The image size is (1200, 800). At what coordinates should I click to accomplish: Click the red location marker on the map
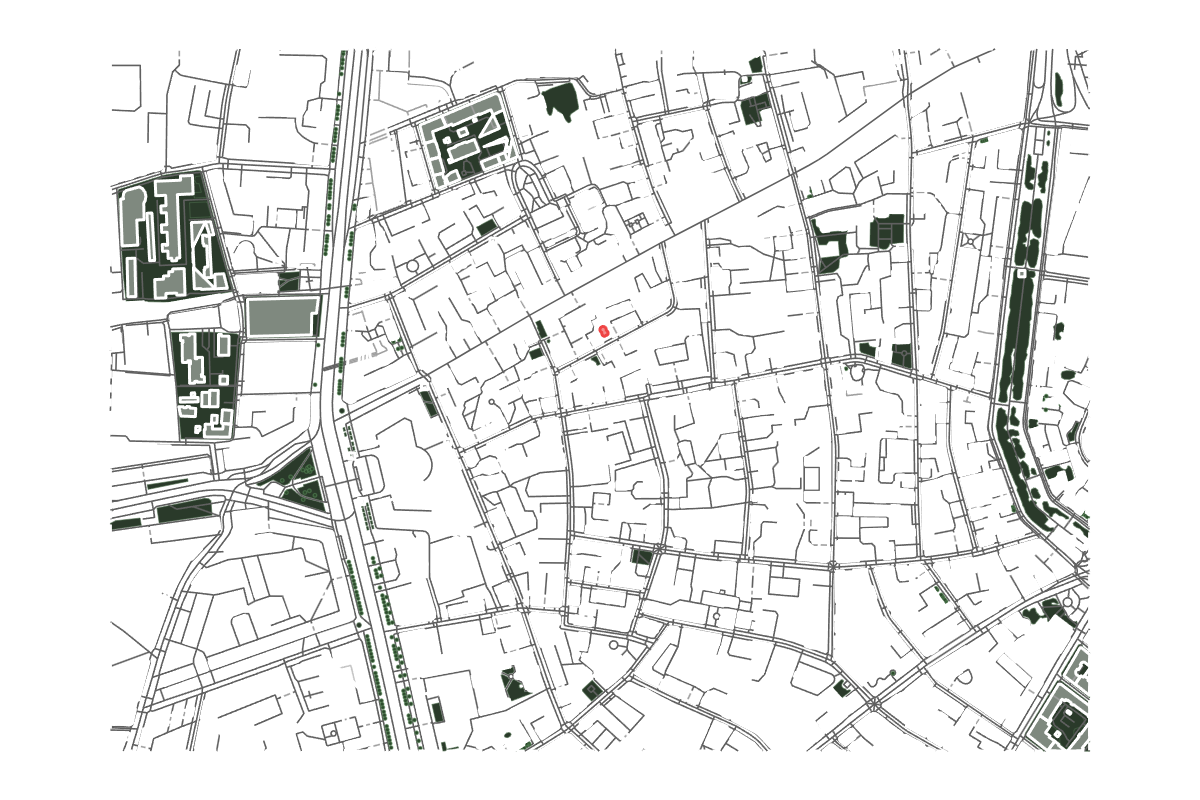click(603, 330)
